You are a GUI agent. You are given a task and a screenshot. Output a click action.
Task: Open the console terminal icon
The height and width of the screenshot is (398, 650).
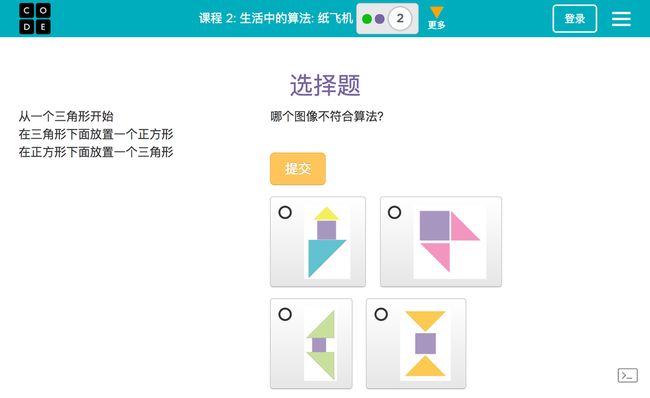pyautogui.click(x=628, y=376)
